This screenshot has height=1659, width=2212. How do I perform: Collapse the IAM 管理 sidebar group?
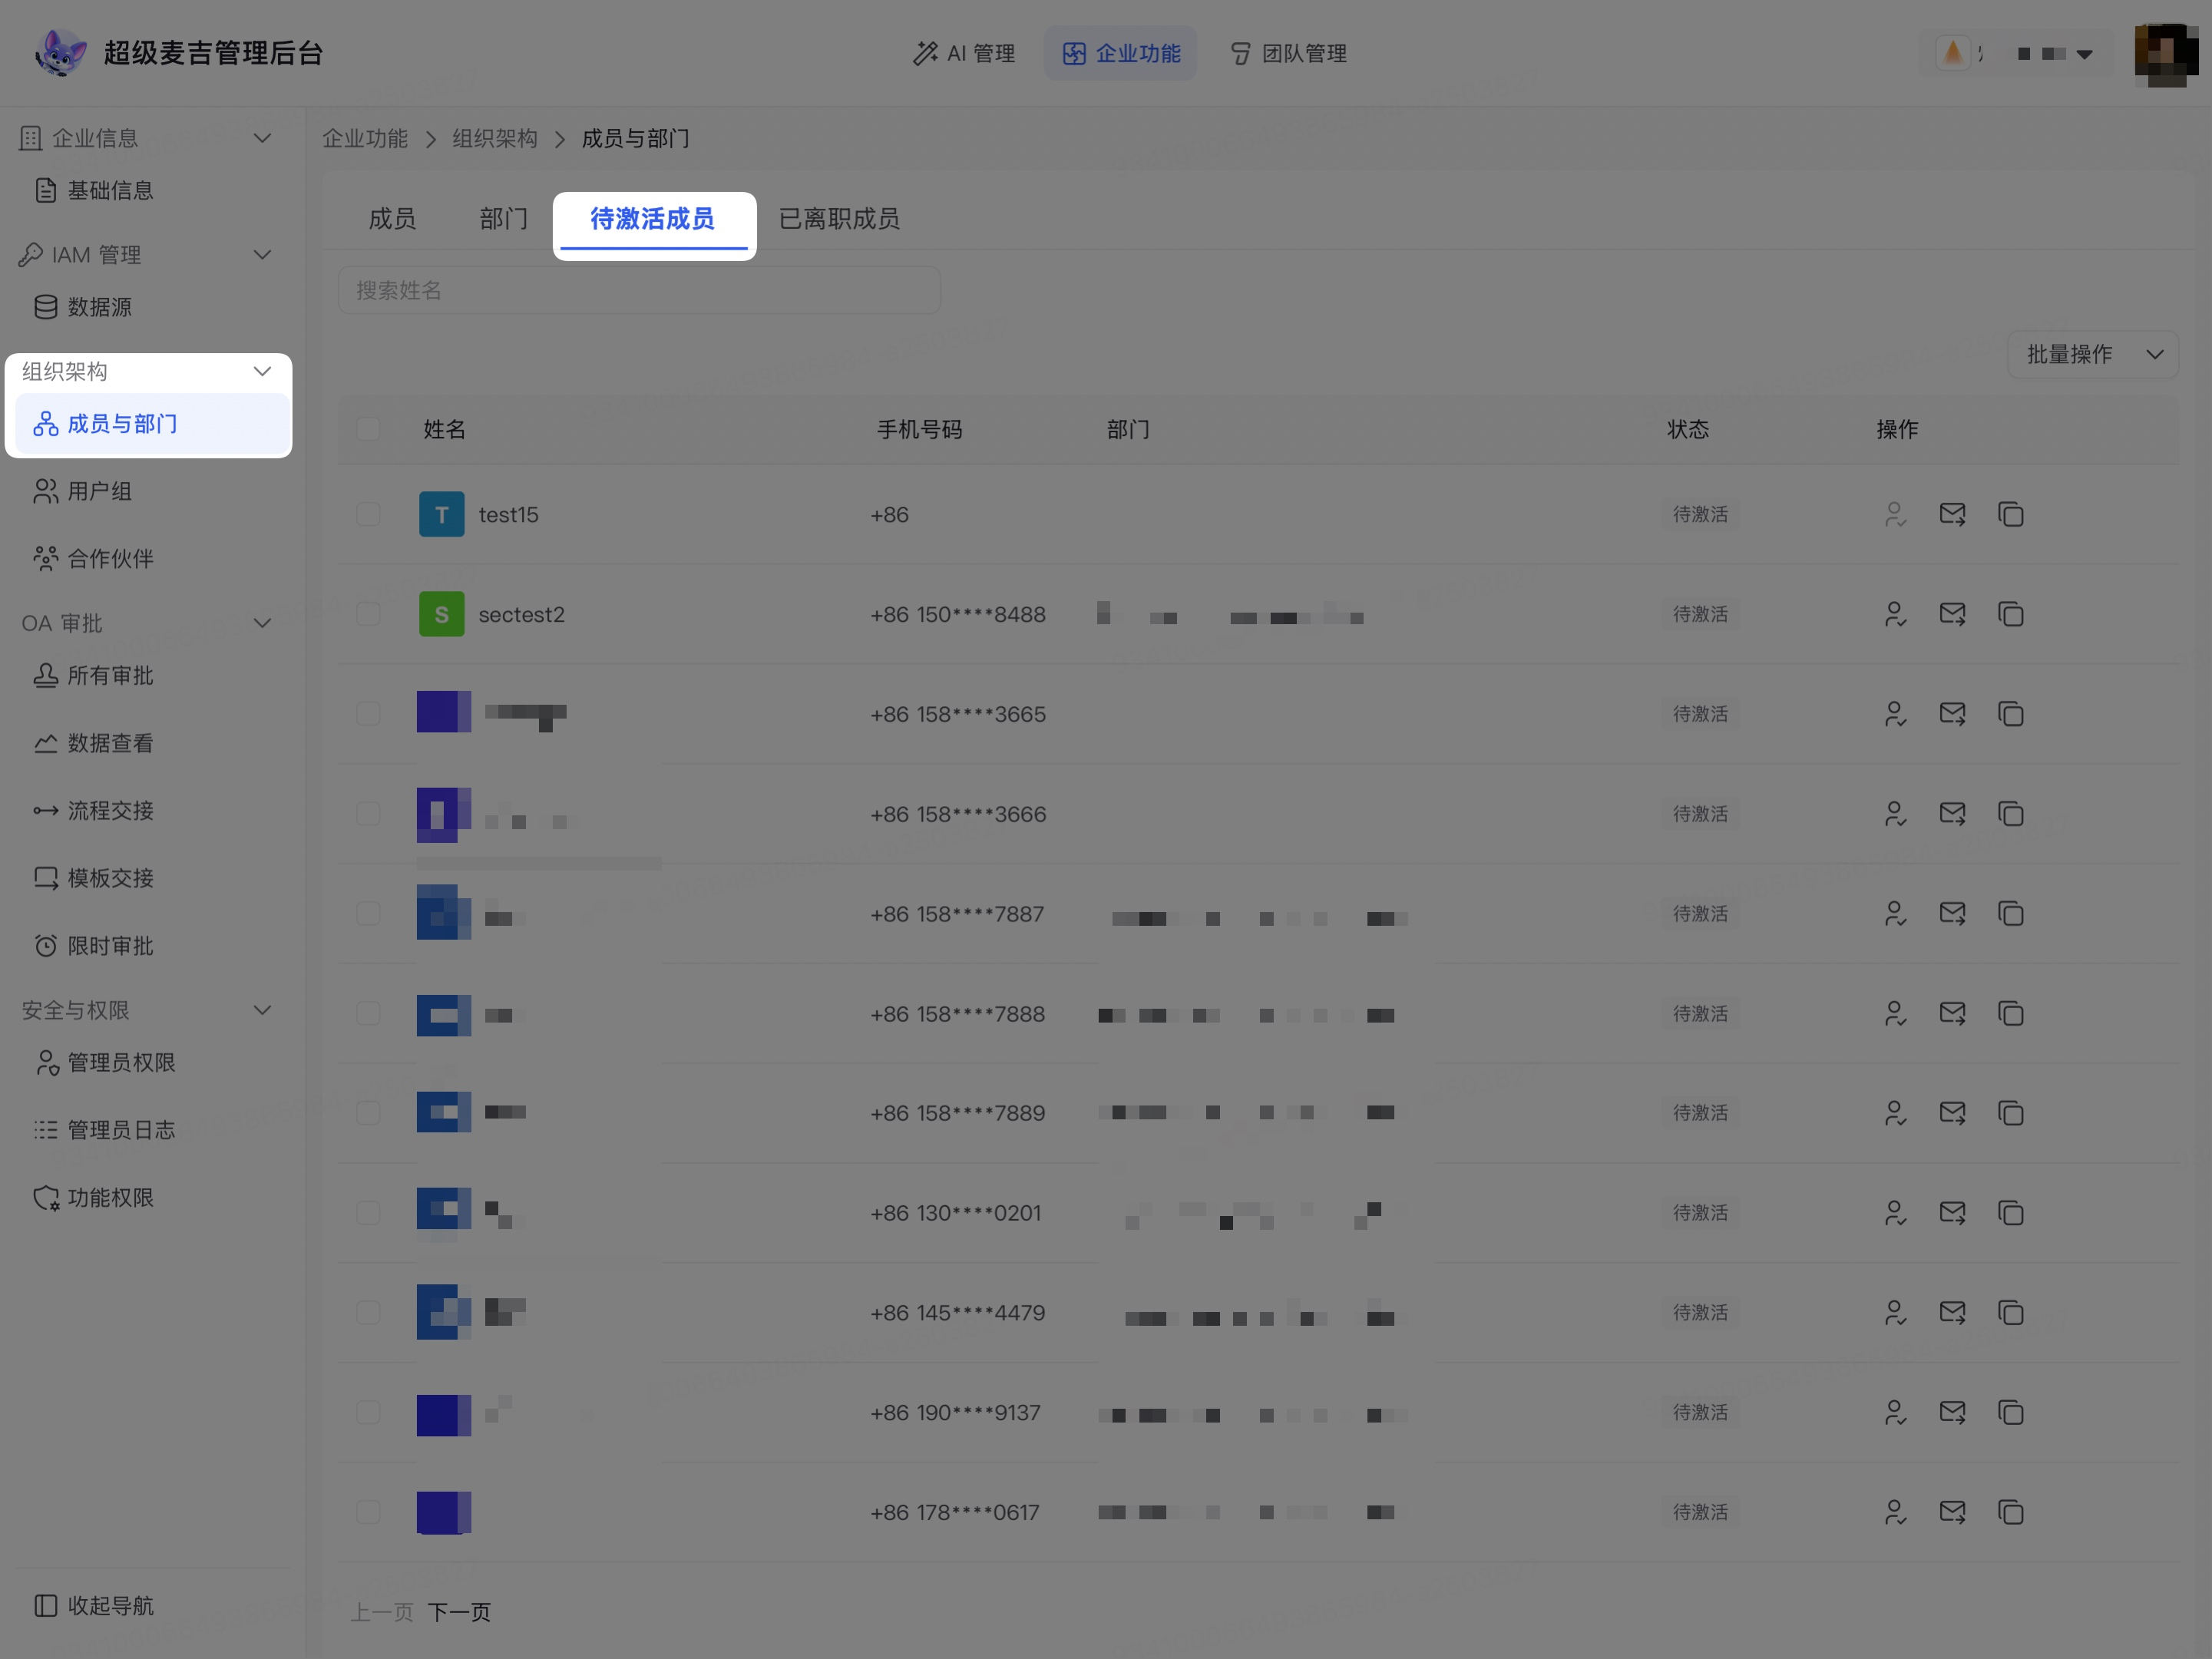tap(262, 255)
